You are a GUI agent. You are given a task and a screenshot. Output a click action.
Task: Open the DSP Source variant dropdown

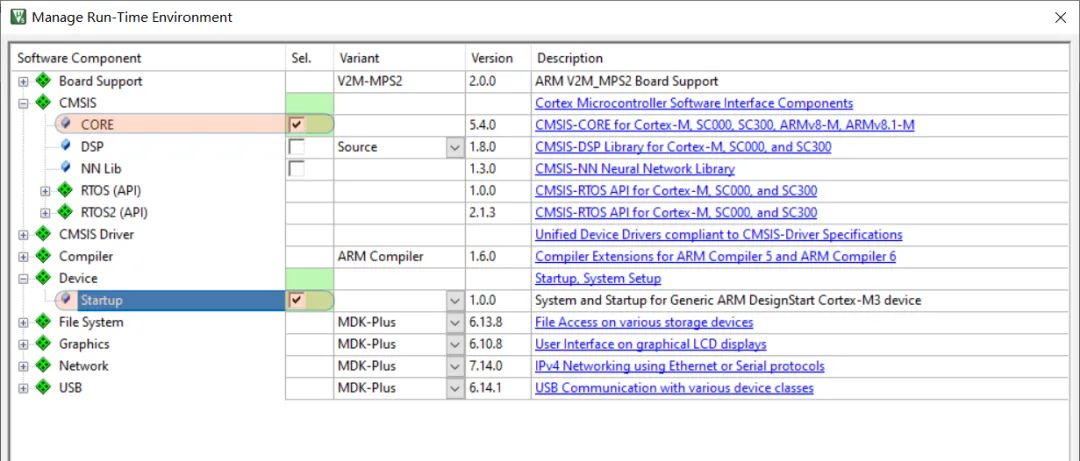[455, 147]
